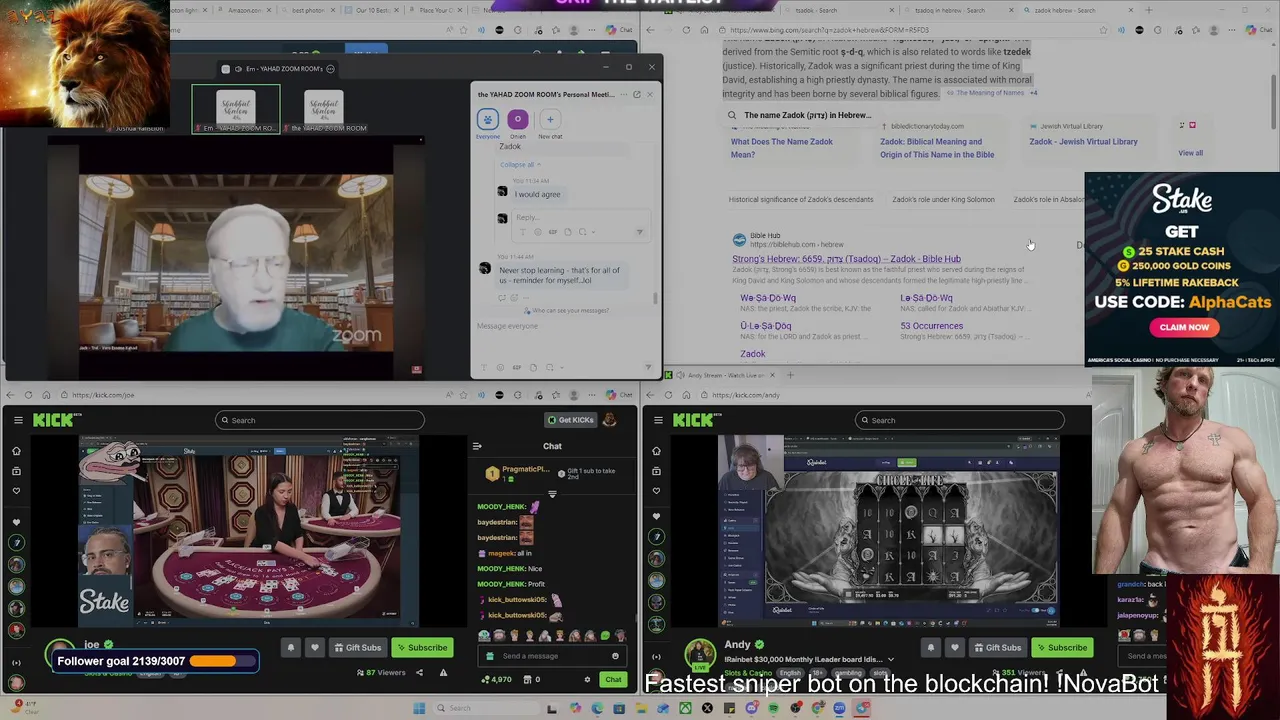1280x720 pixels.
Task: Click Get KICKs button
Action: [x=570, y=420]
